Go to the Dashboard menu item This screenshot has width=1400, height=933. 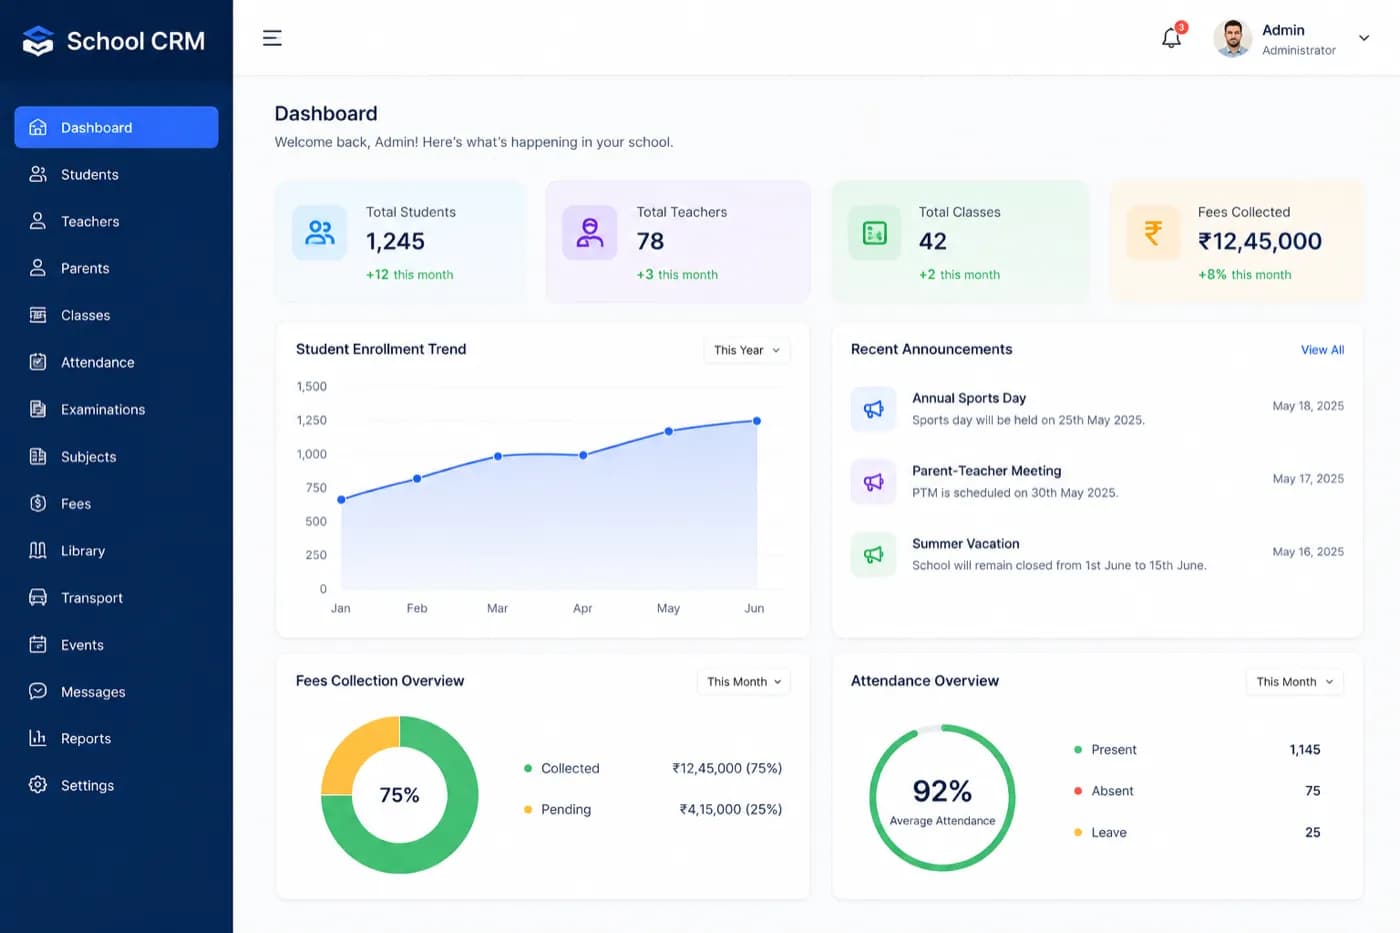tap(116, 127)
